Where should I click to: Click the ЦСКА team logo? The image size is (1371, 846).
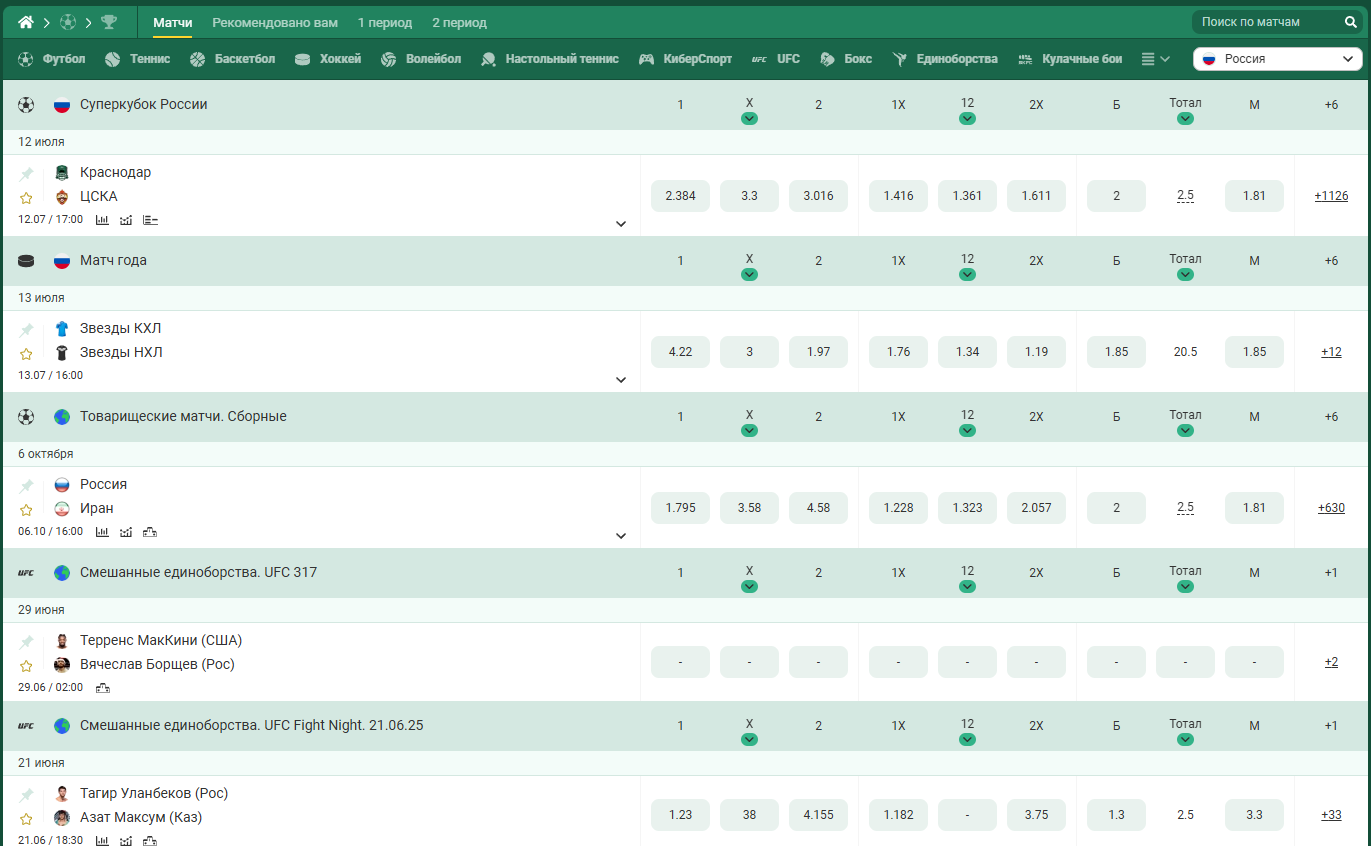[62, 196]
